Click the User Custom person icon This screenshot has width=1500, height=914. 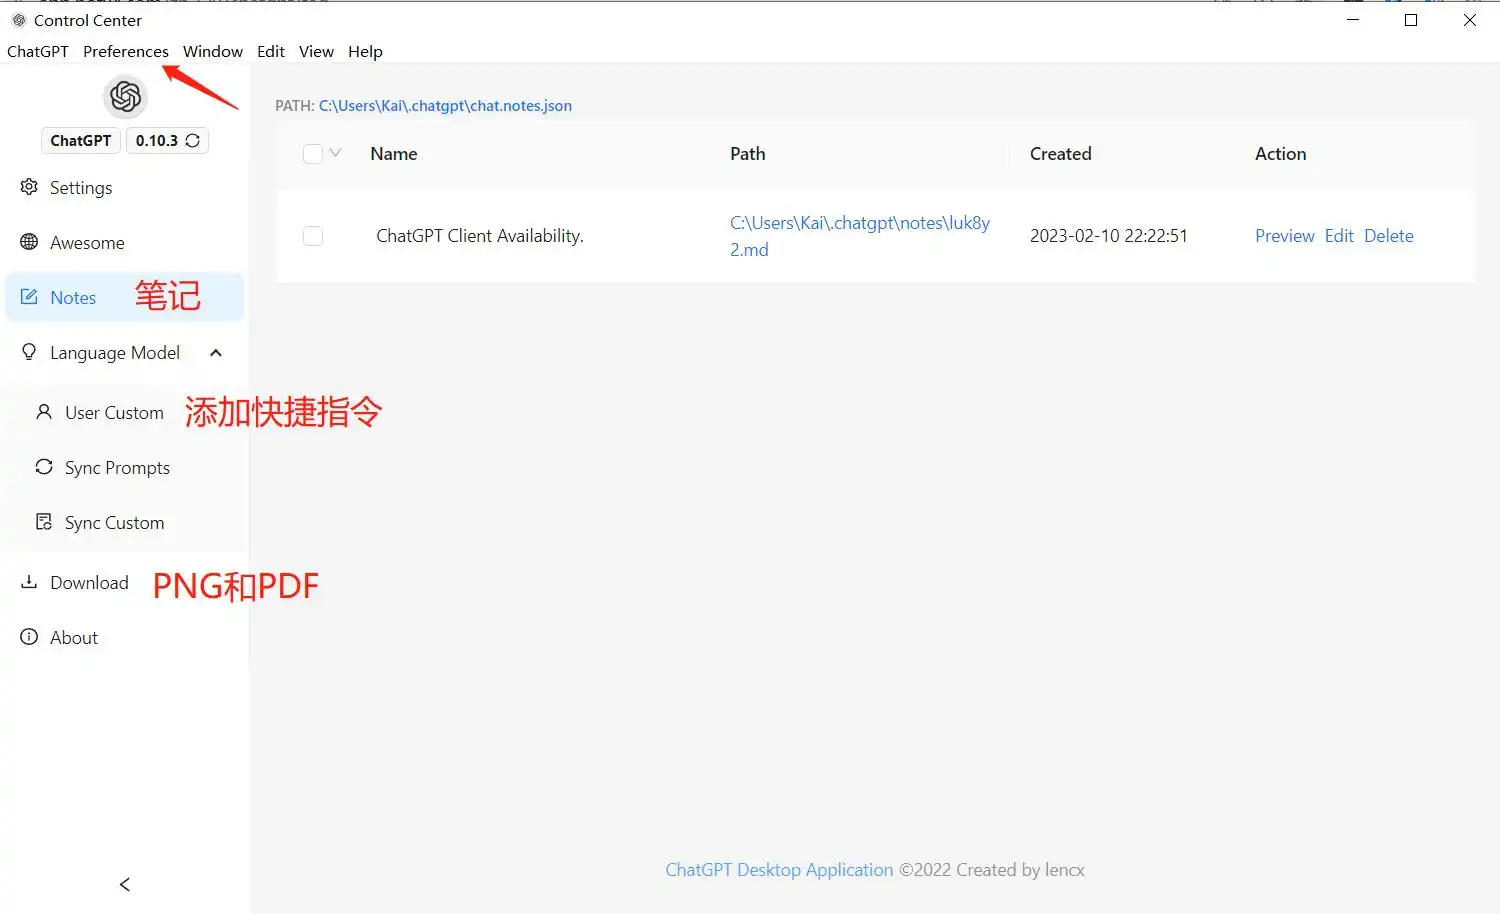click(x=44, y=412)
